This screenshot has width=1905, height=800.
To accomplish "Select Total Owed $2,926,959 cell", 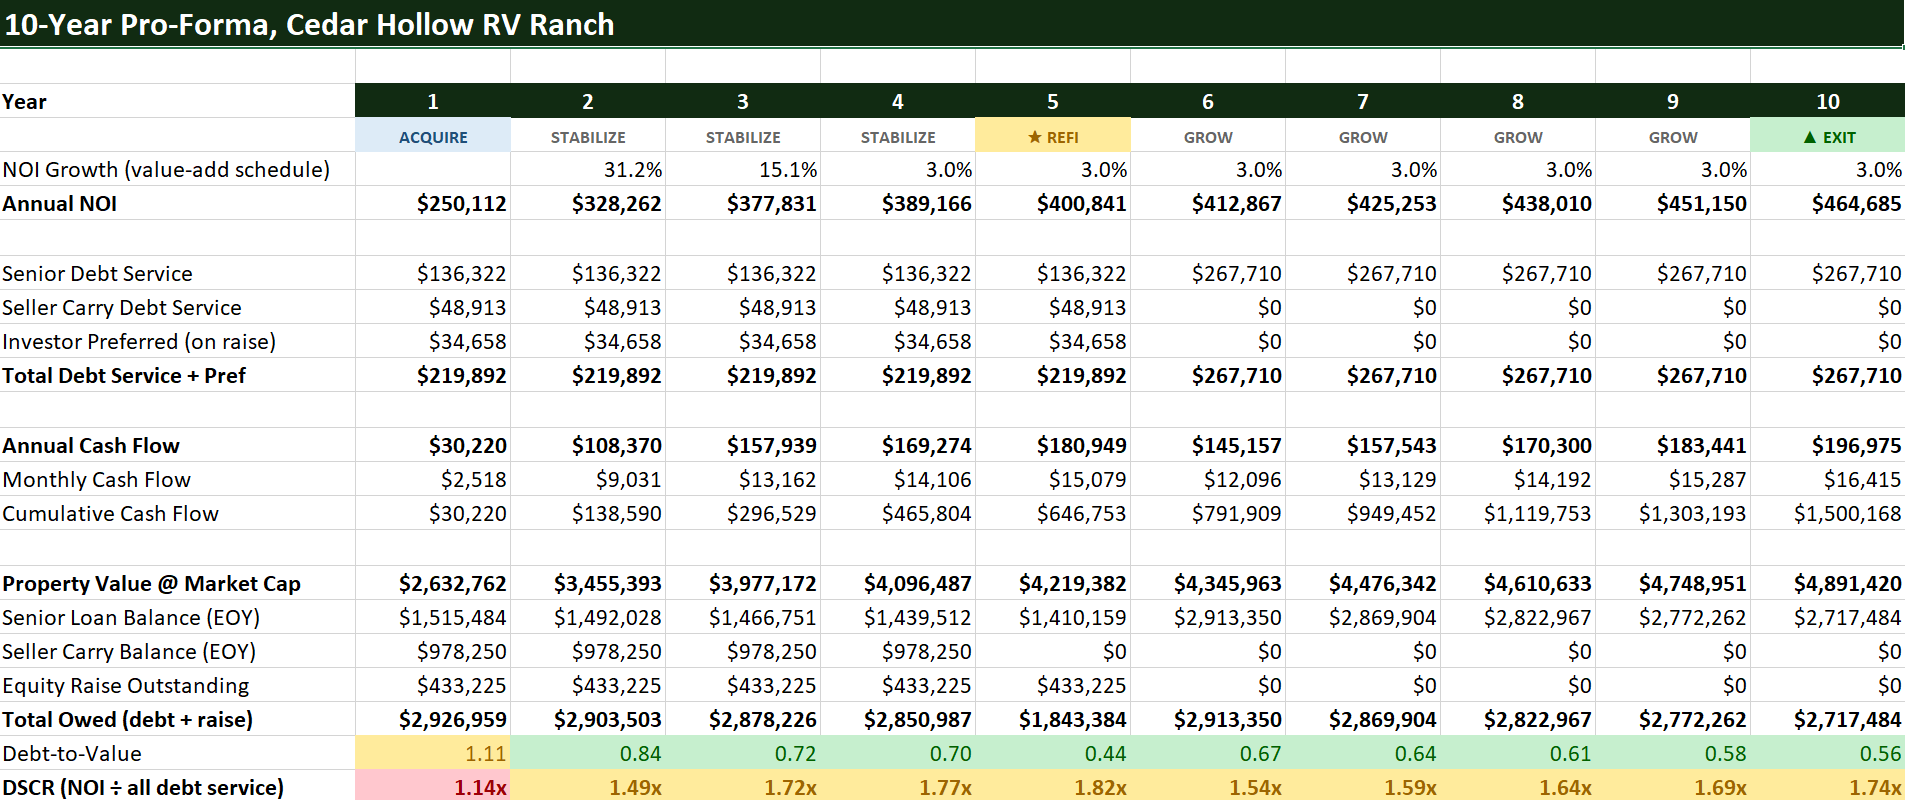I will tap(433, 720).
